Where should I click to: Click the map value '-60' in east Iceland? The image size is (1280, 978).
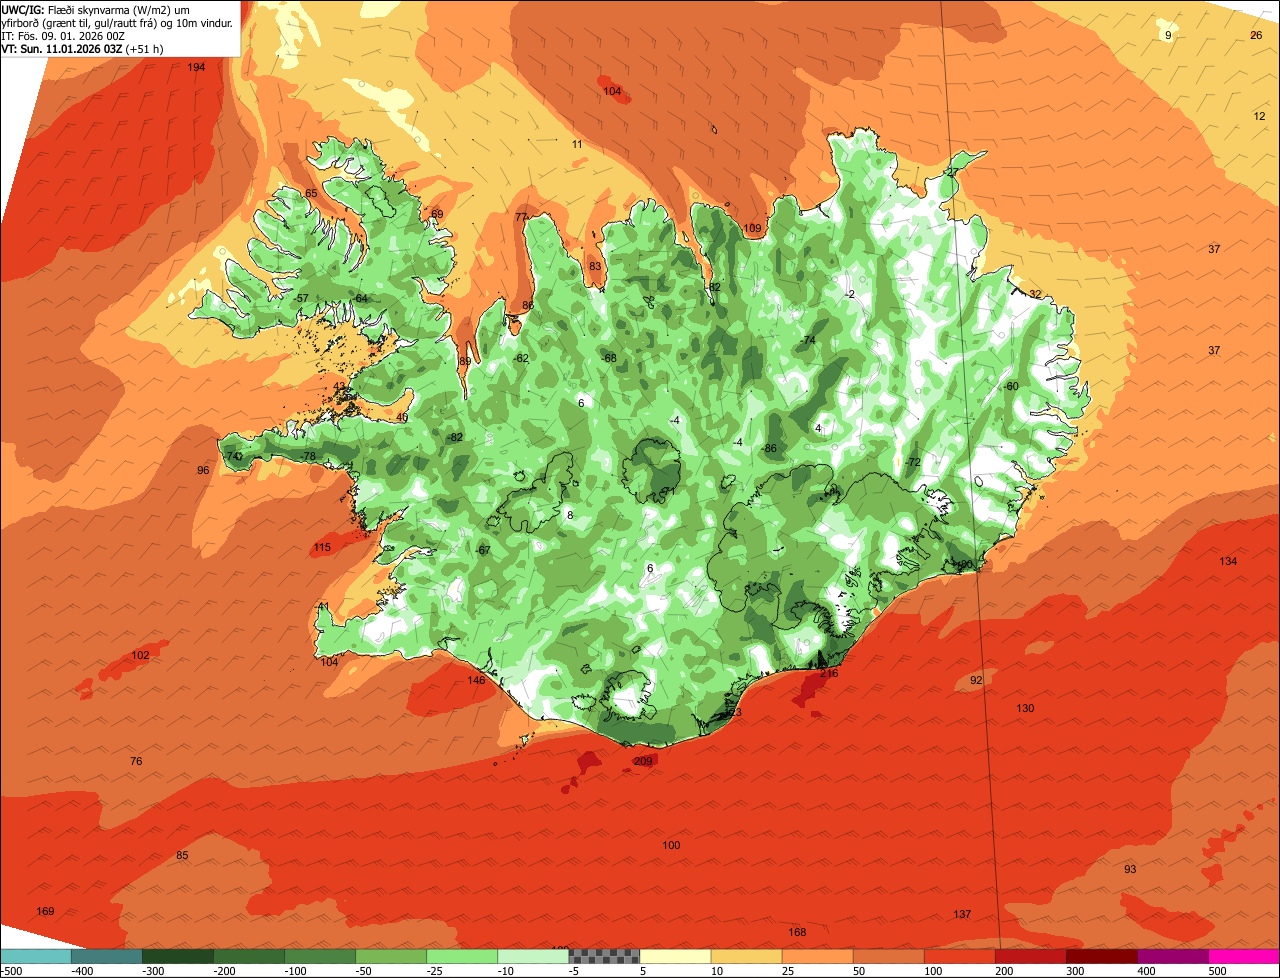pos(1010,386)
